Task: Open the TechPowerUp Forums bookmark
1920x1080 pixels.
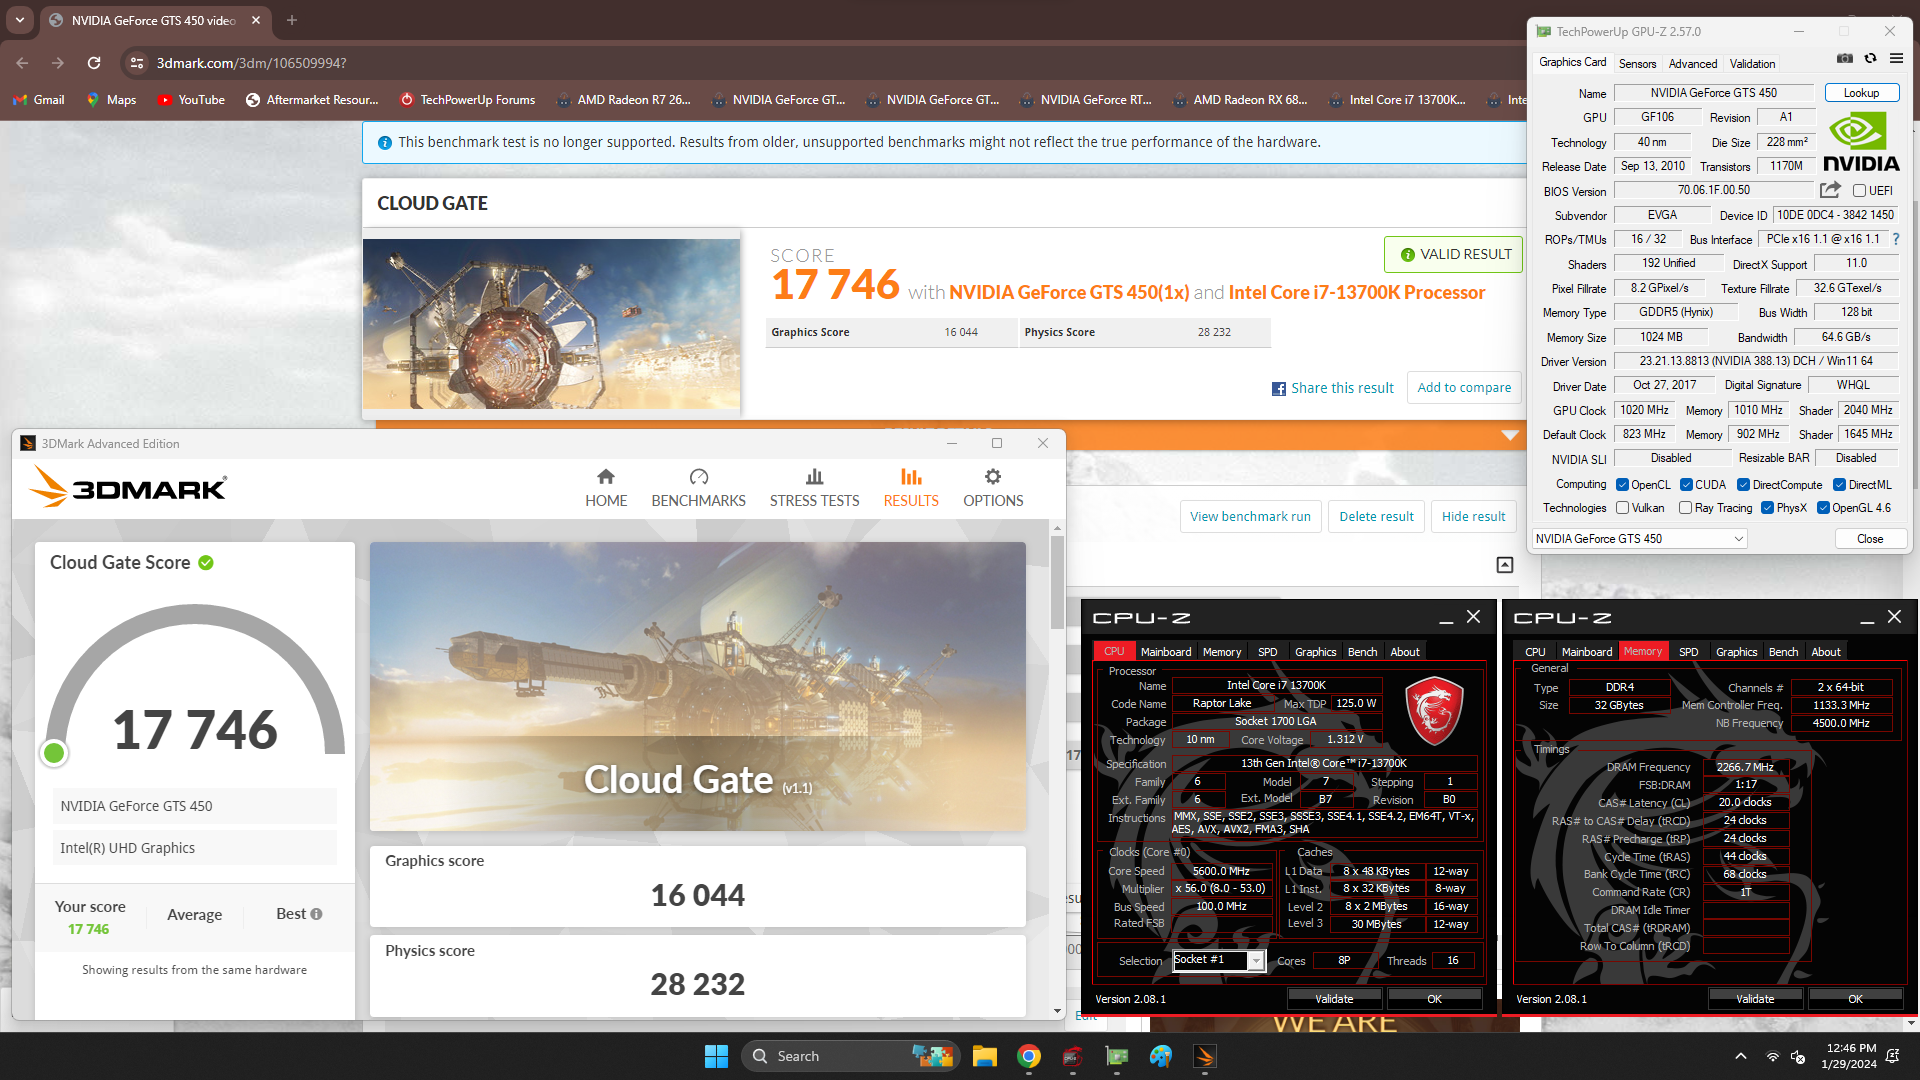Action: pos(467,100)
